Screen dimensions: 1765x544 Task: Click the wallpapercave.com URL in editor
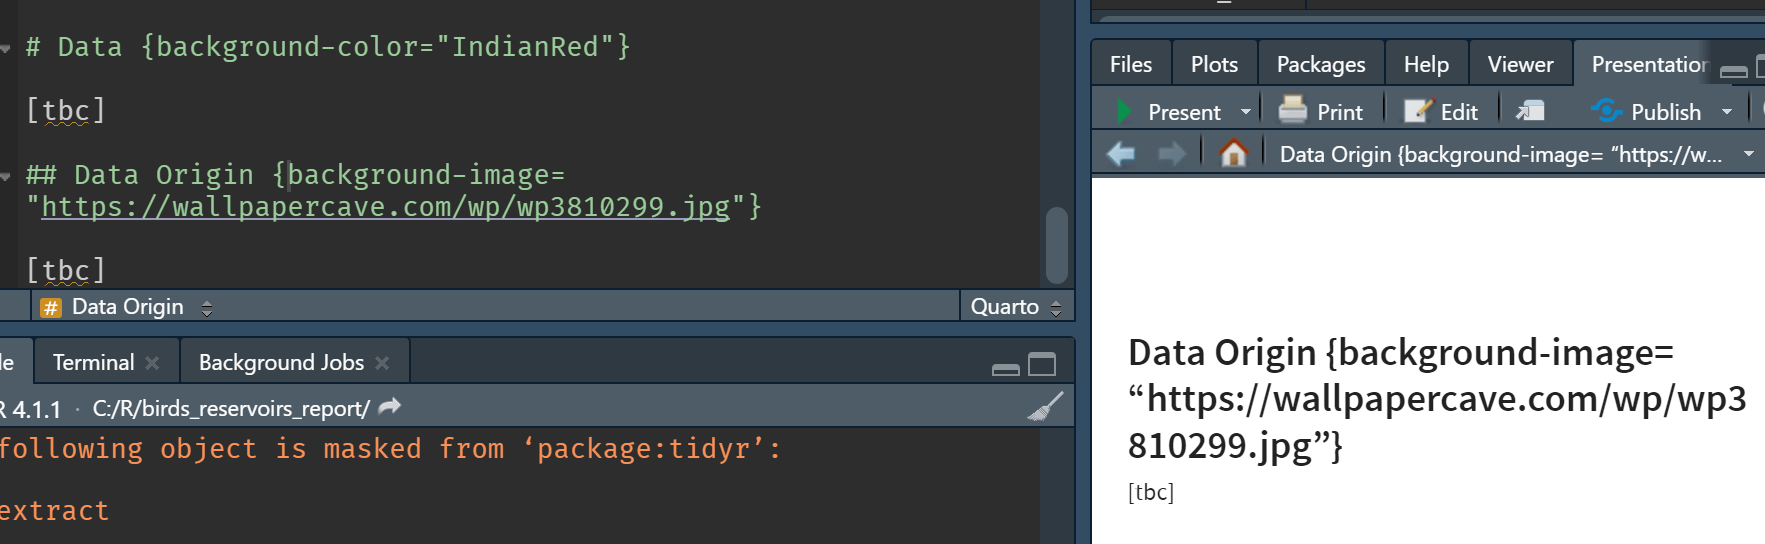pyautogui.click(x=386, y=207)
